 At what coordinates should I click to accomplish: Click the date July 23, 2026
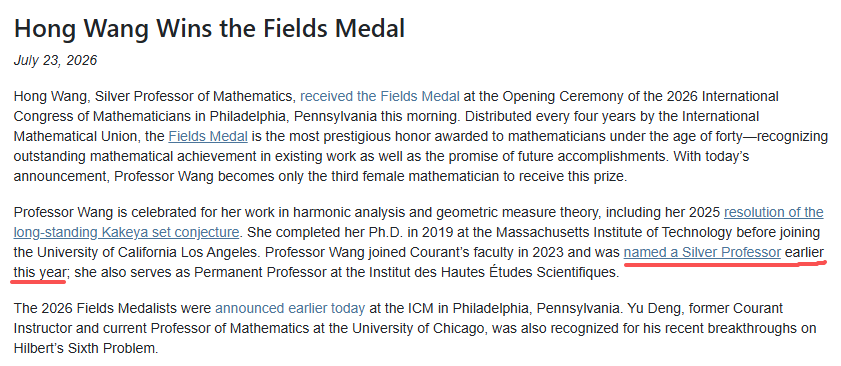click(x=55, y=60)
